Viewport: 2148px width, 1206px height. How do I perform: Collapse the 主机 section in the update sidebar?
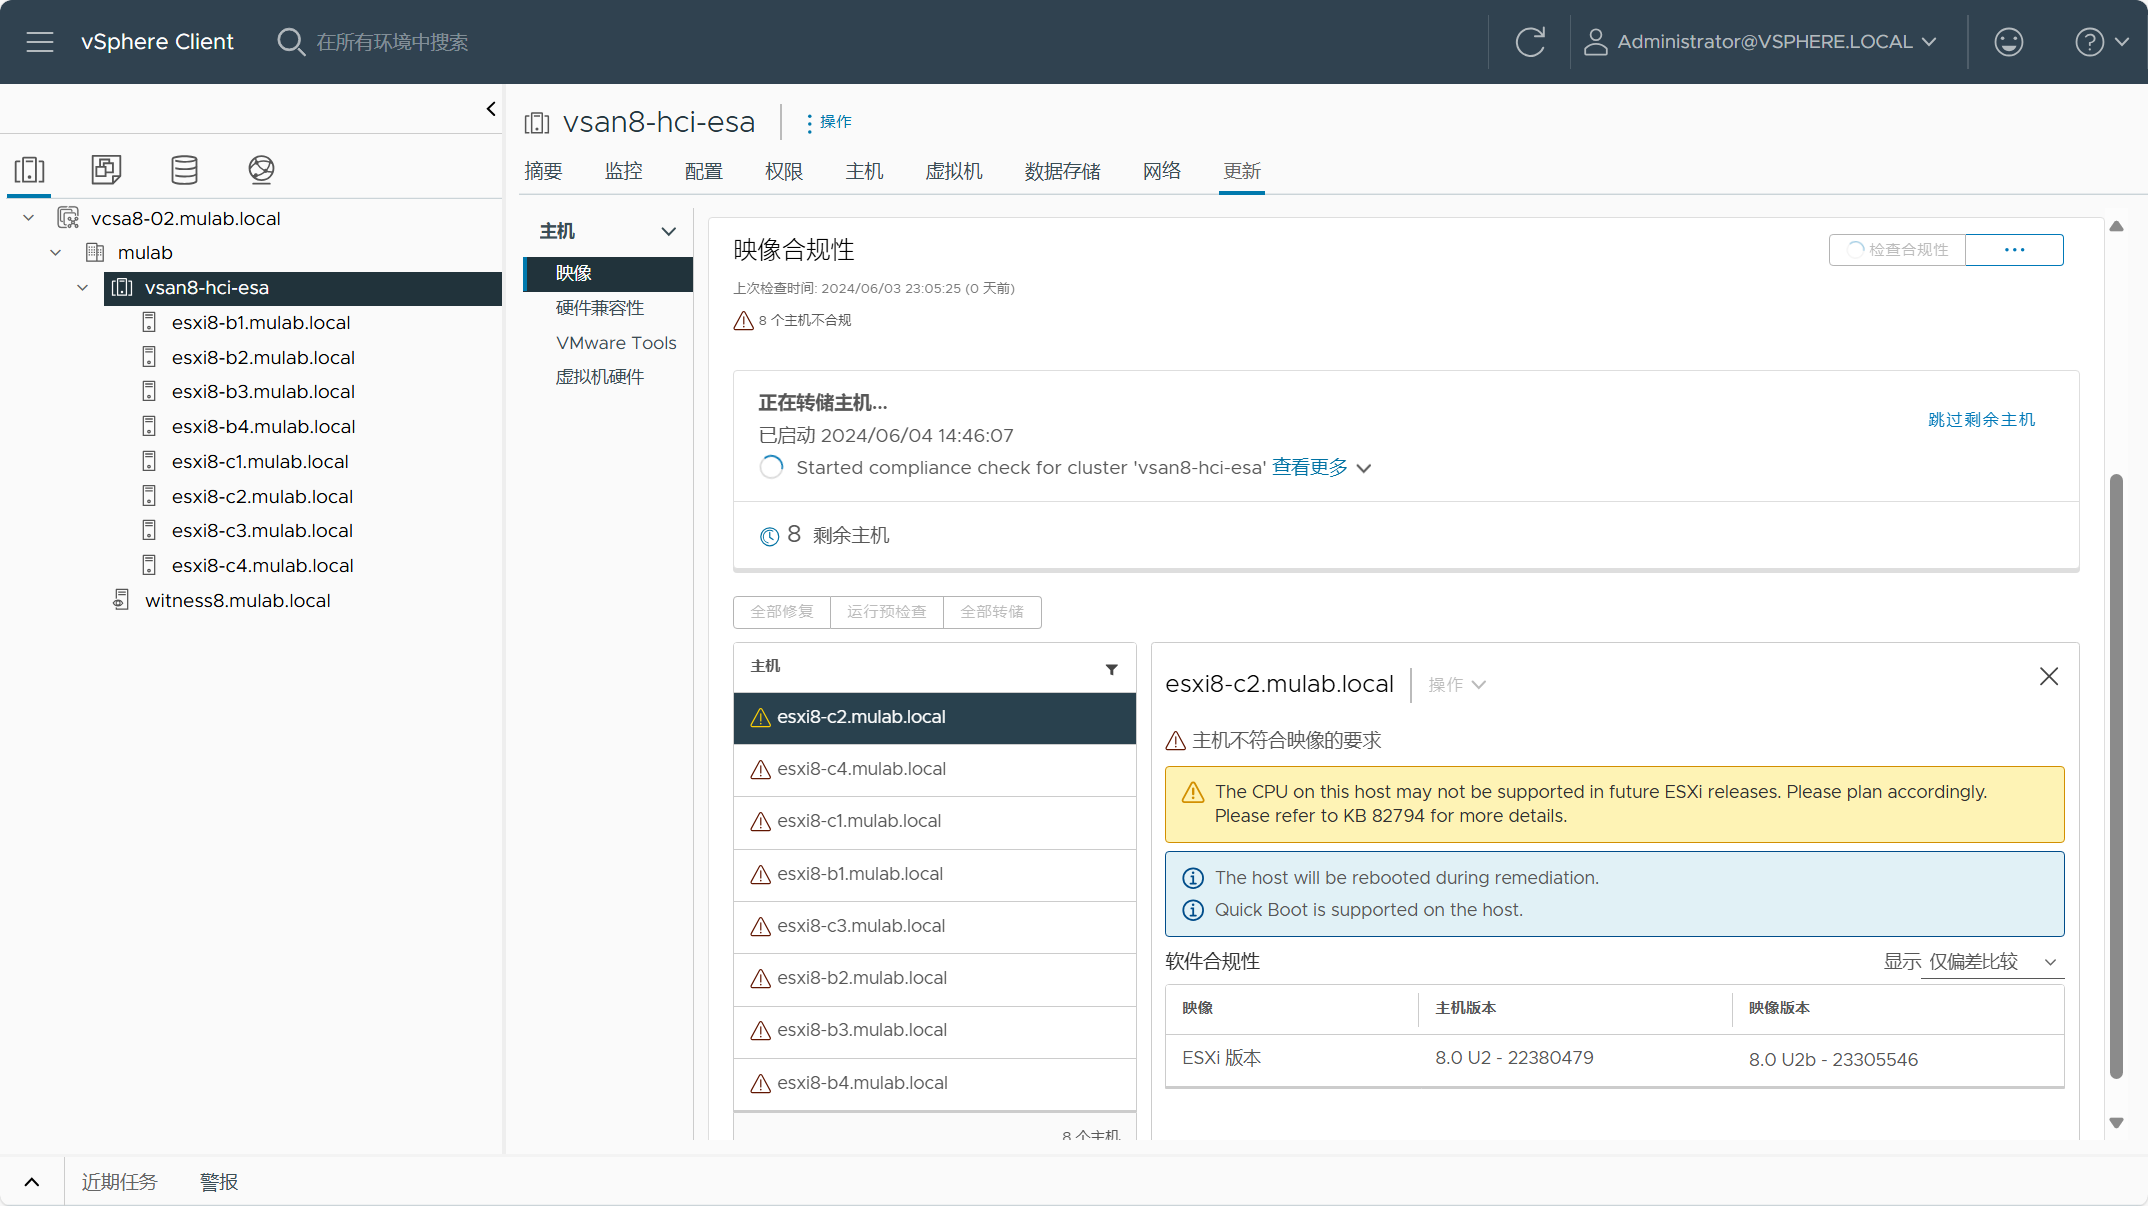(669, 231)
